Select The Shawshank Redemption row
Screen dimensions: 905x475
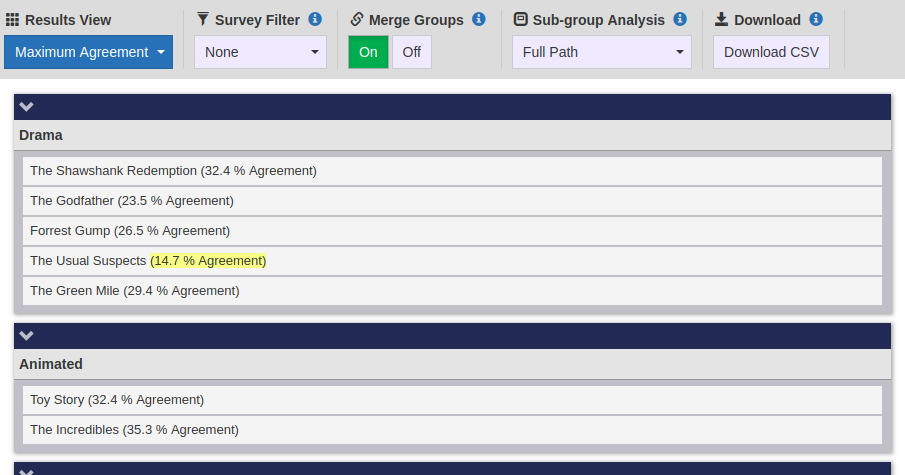click(x=452, y=171)
